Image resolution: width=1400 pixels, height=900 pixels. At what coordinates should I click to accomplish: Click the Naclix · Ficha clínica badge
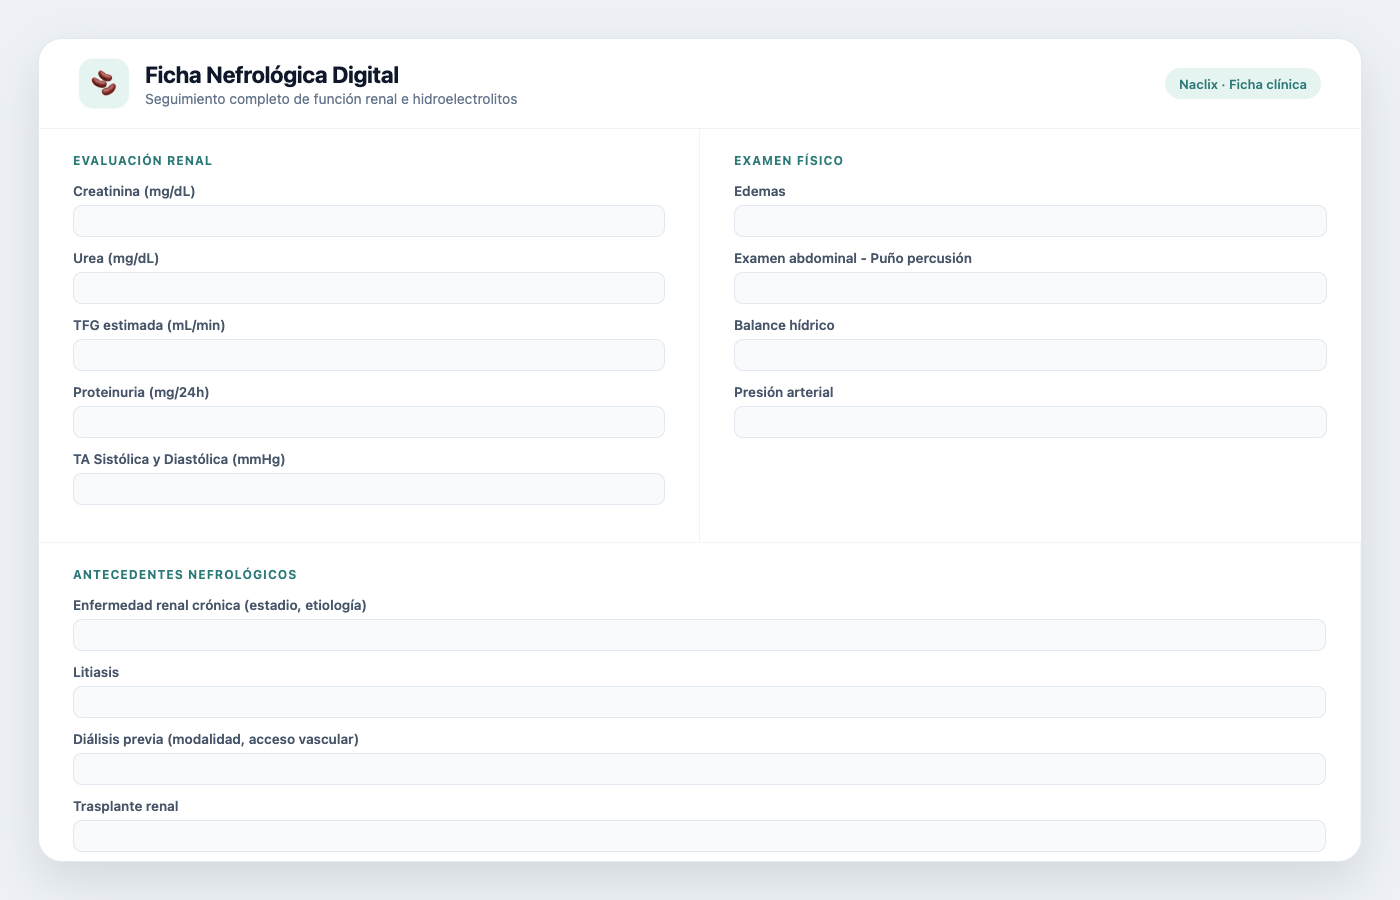pyautogui.click(x=1242, y=84)
